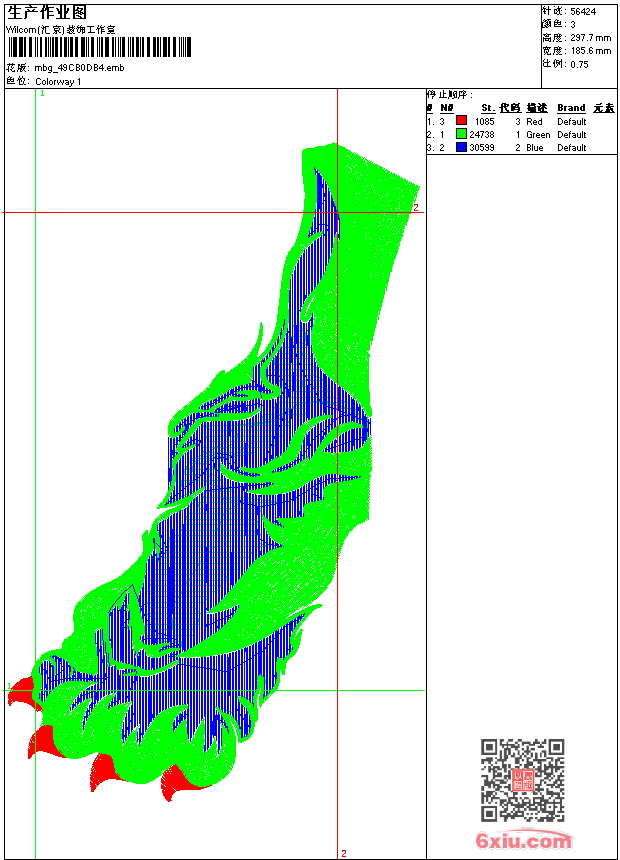Click the height value 297.7 mm

(x=590, y=38)
